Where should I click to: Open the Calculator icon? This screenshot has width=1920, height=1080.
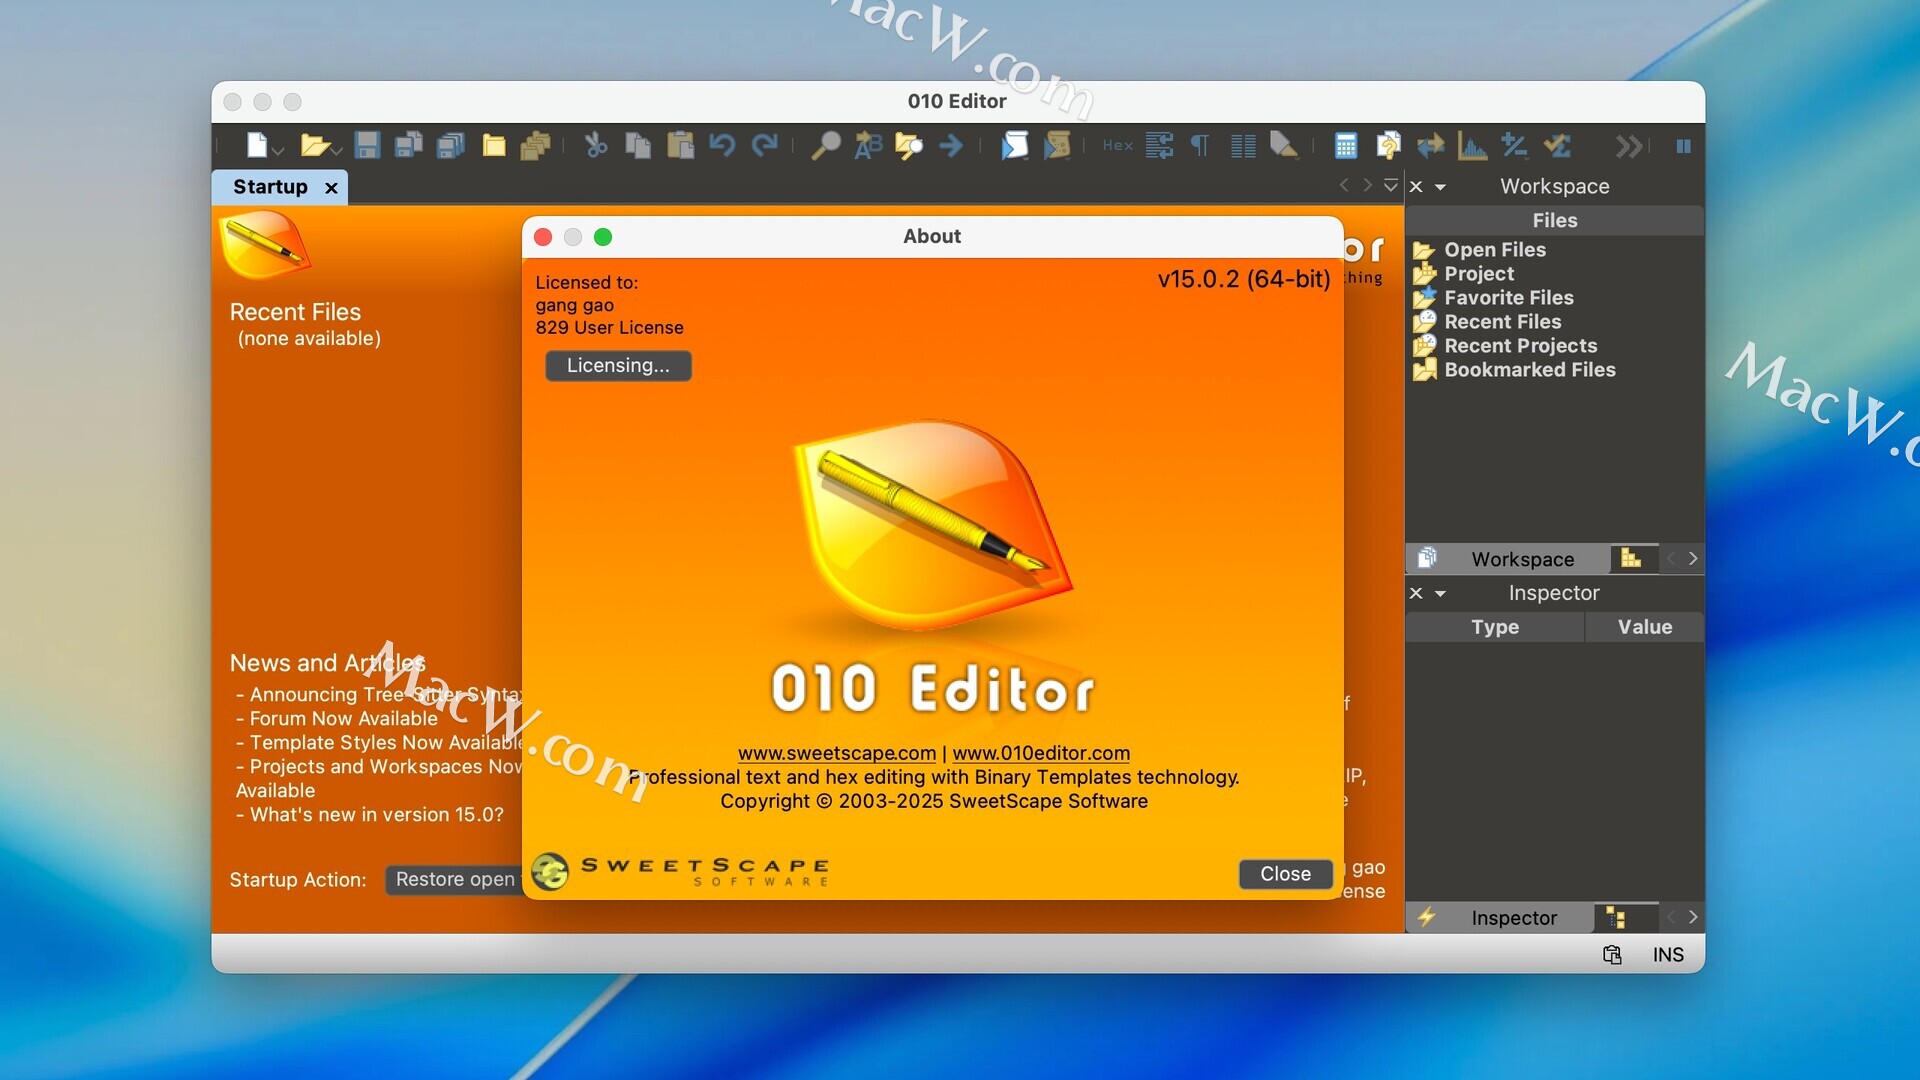click(1346, 146)
